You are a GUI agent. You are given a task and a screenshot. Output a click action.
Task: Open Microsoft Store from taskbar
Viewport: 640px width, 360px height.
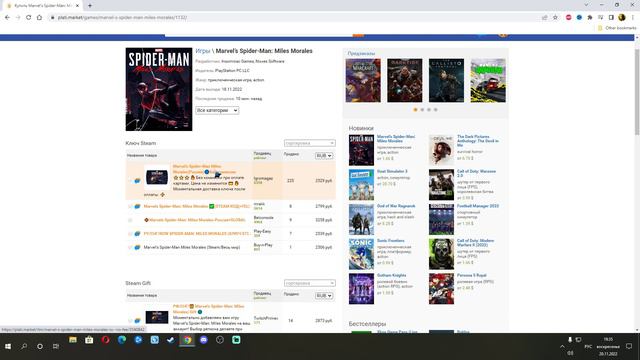pyautogui.click(x=89, y=340)
